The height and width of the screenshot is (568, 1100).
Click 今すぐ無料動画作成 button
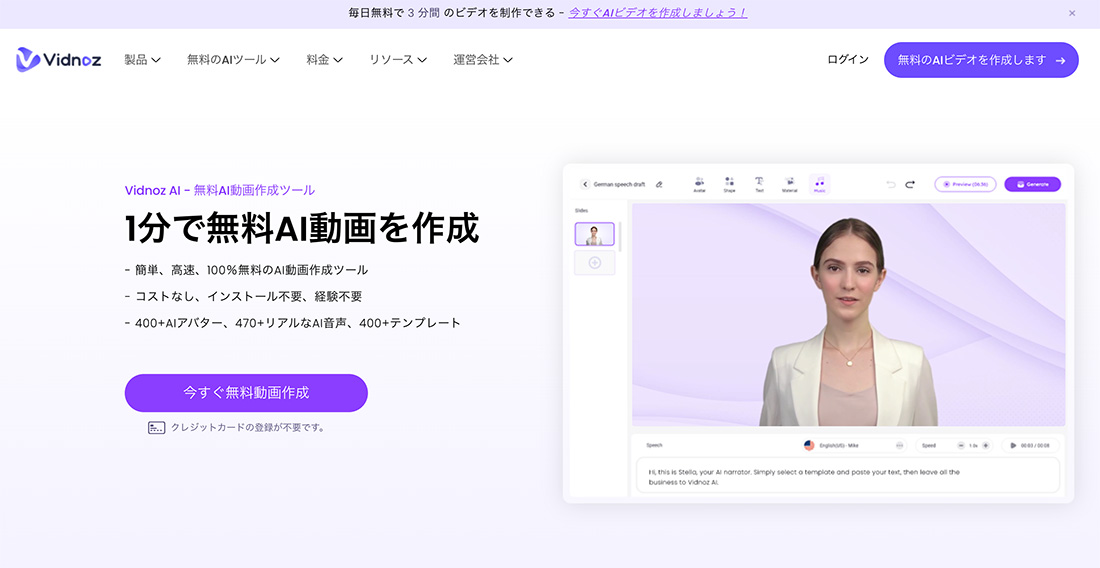246,393
